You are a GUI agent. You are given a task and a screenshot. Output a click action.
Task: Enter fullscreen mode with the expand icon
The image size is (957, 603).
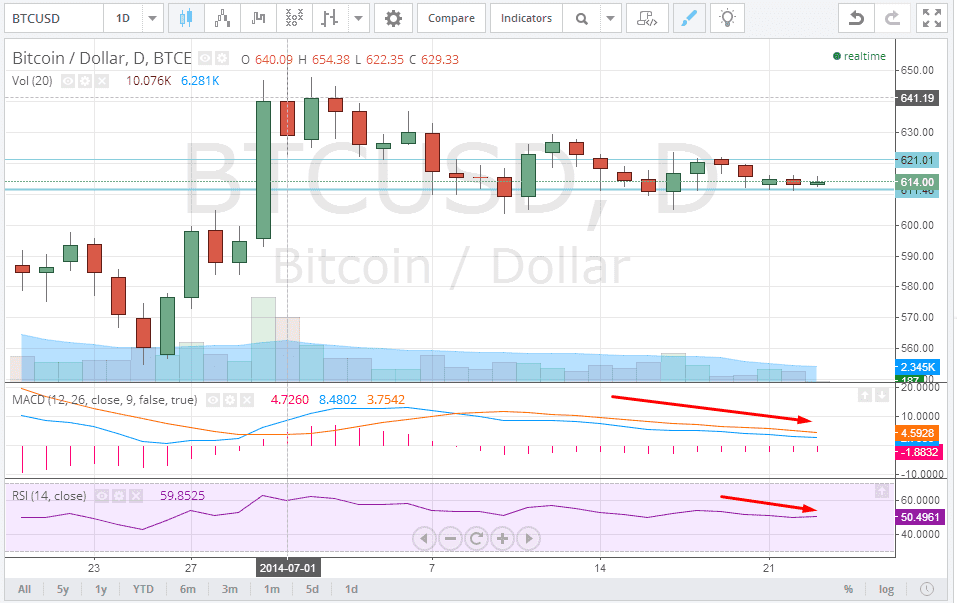[x=931, y=18]
